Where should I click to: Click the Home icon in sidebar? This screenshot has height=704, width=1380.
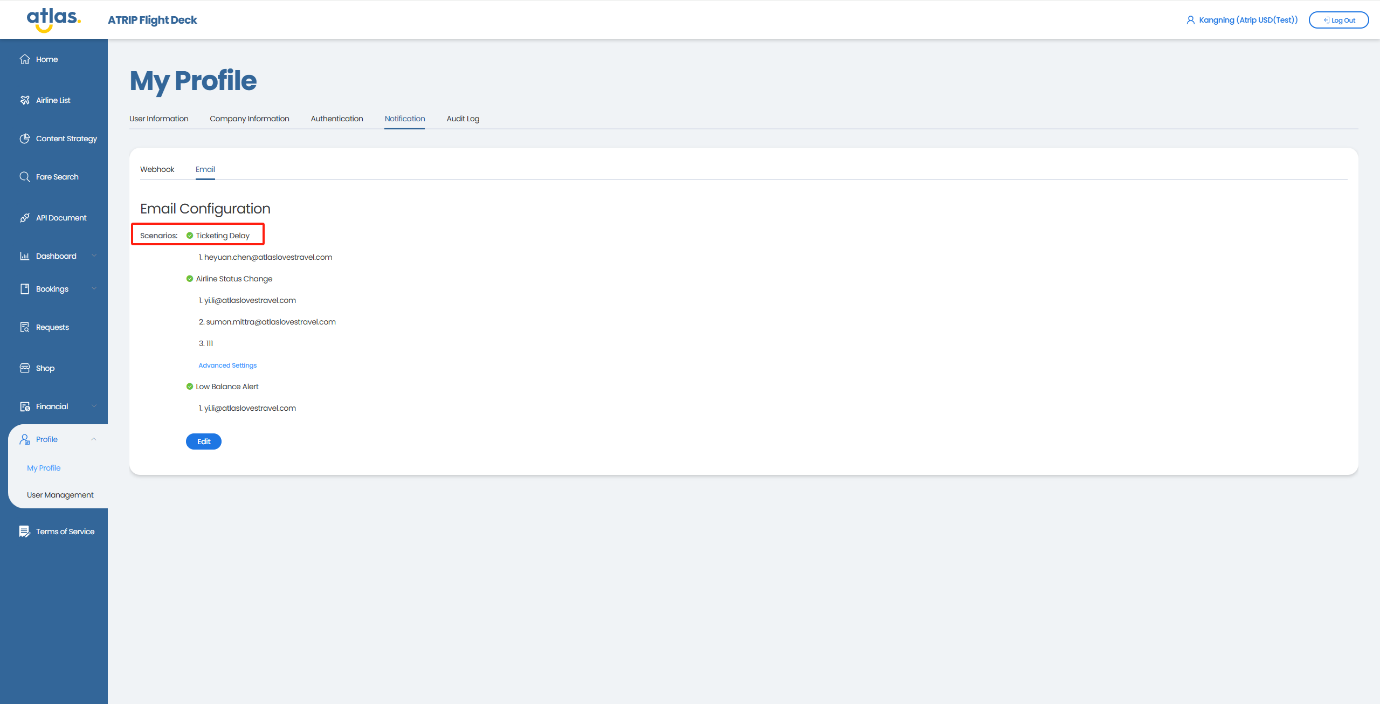tap(25, 60)
